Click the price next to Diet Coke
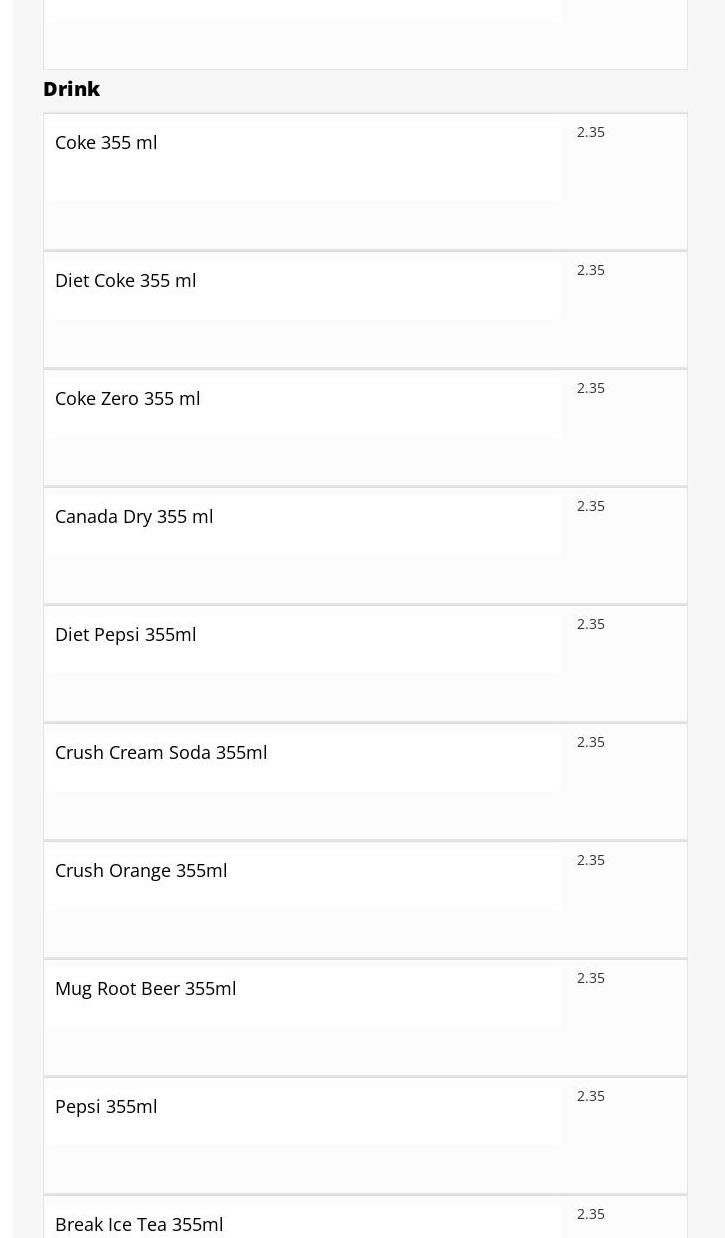The height and width of the screenshot is (1238, 725). pos(591,270)
